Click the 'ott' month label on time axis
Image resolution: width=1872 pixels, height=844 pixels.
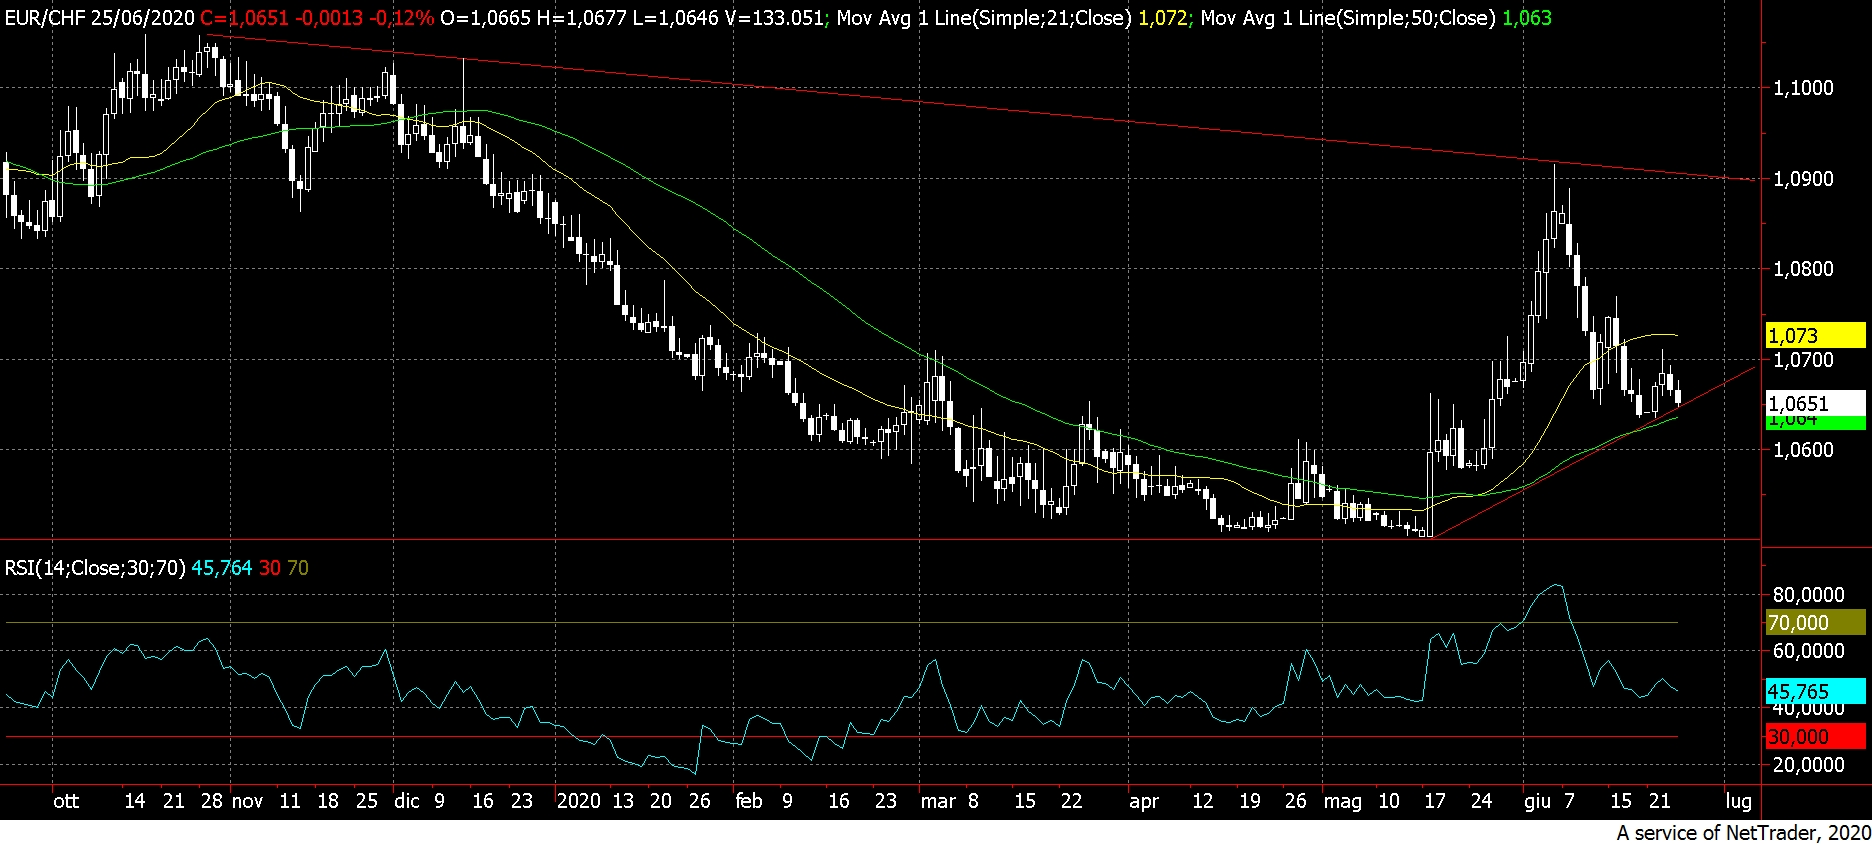coord(66,801)
